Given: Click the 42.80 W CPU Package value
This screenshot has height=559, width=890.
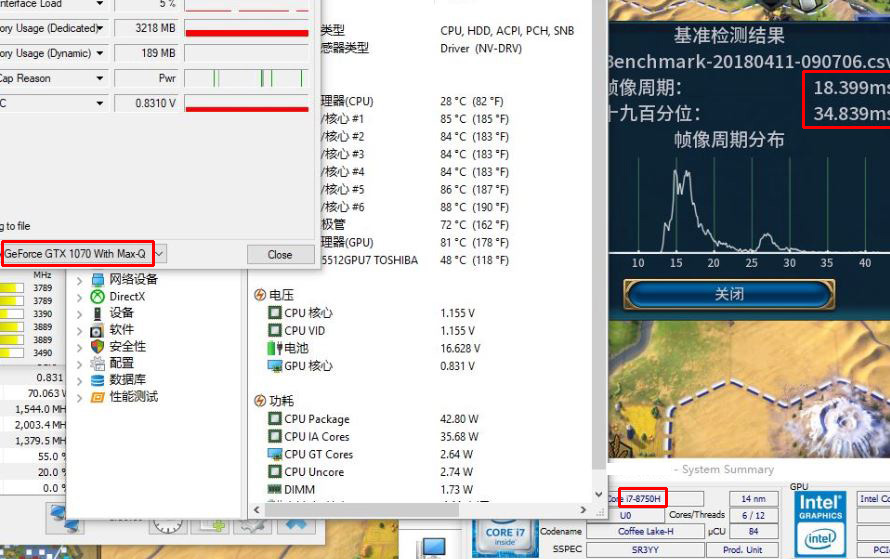Looking at the screenshot, I should click(x=459, y=419).
